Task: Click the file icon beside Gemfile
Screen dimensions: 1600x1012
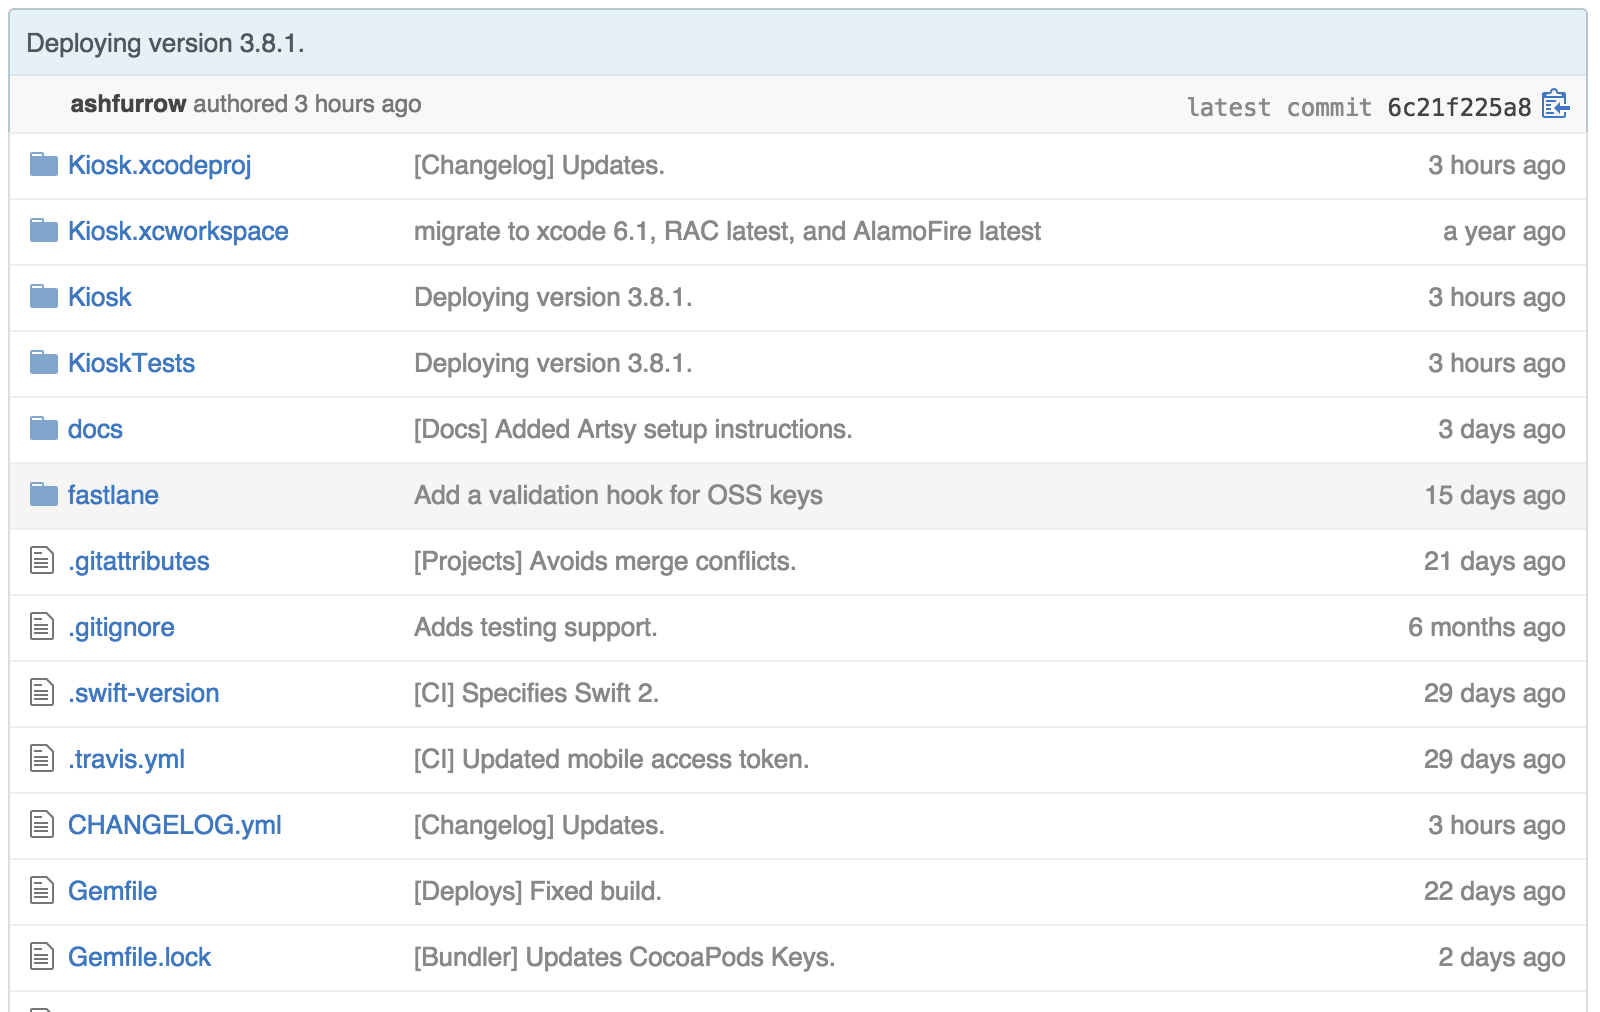Action: click(x=40, y=891)
